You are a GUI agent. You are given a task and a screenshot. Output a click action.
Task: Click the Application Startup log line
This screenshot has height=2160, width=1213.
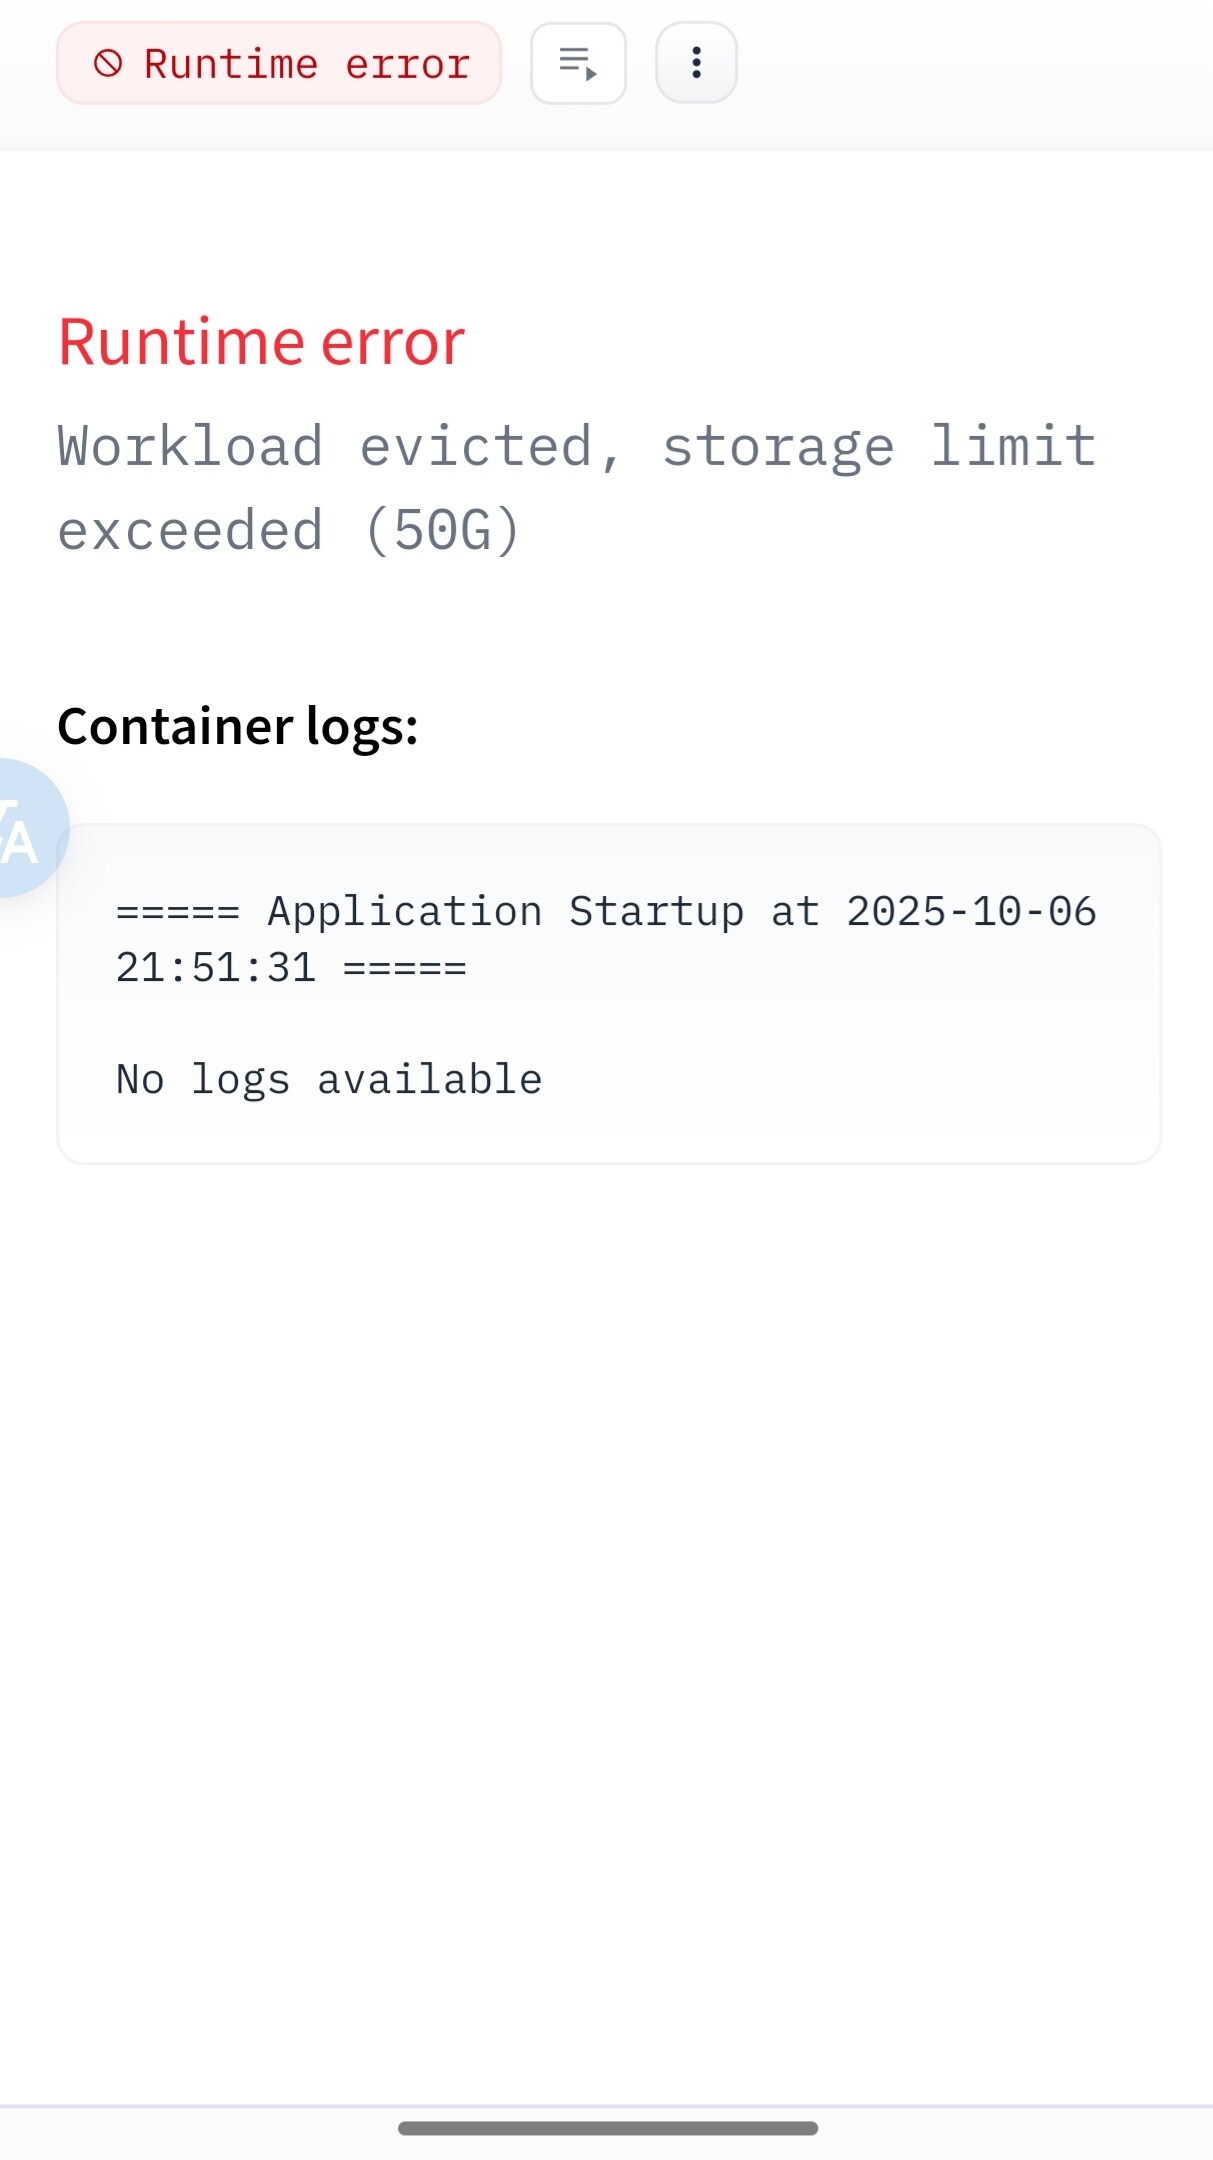point(606,939)
